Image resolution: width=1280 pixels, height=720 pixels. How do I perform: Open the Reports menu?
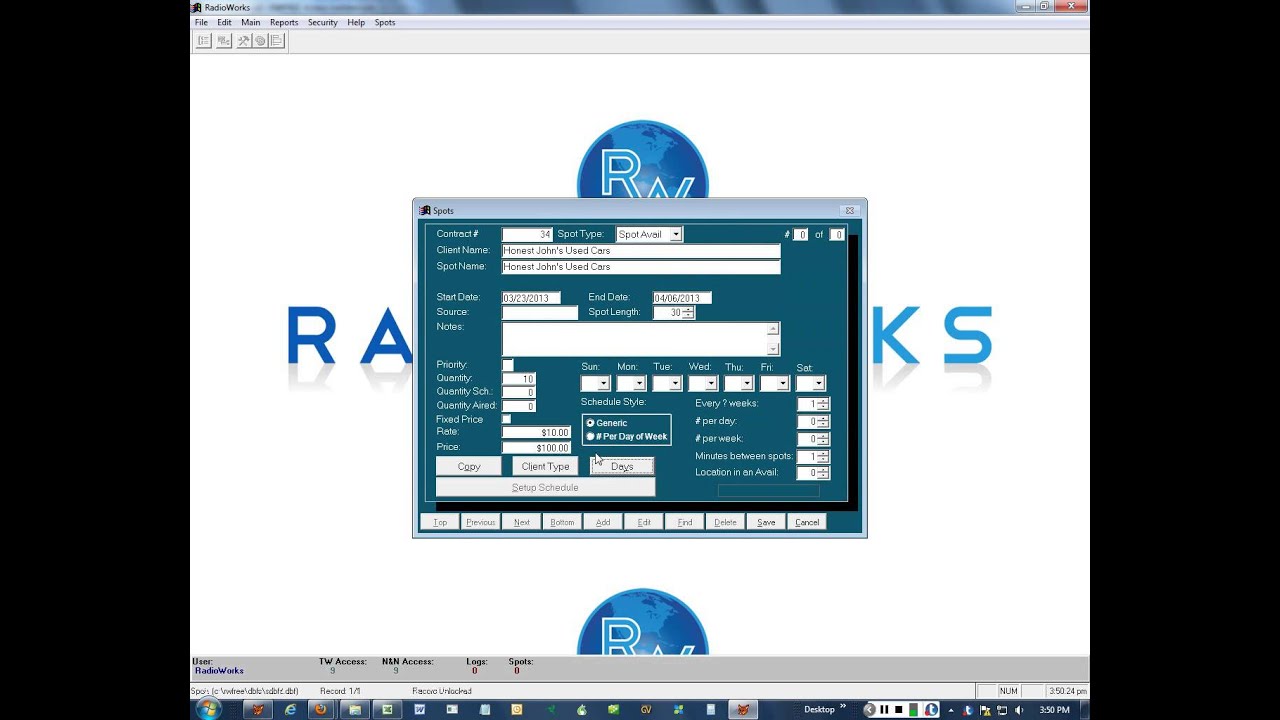coord(284,22)
